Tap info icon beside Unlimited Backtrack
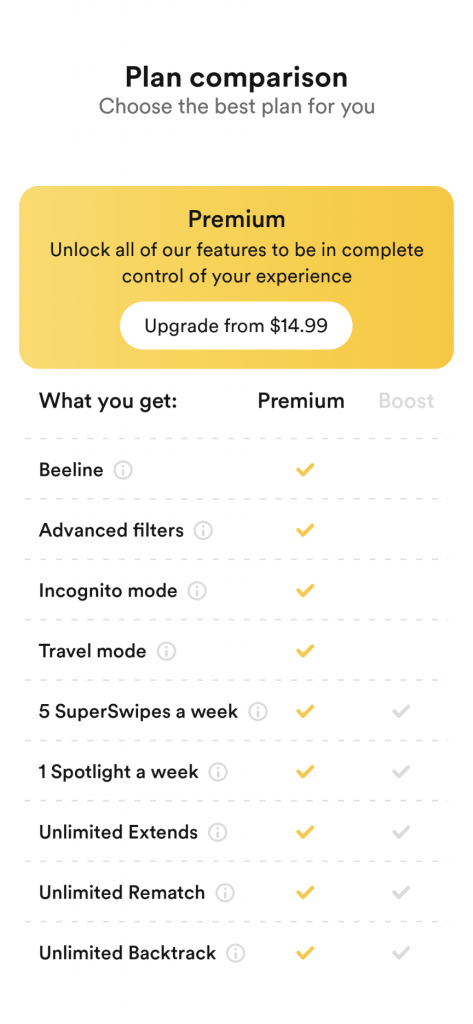473x1024 pixels. coord(236,953)
